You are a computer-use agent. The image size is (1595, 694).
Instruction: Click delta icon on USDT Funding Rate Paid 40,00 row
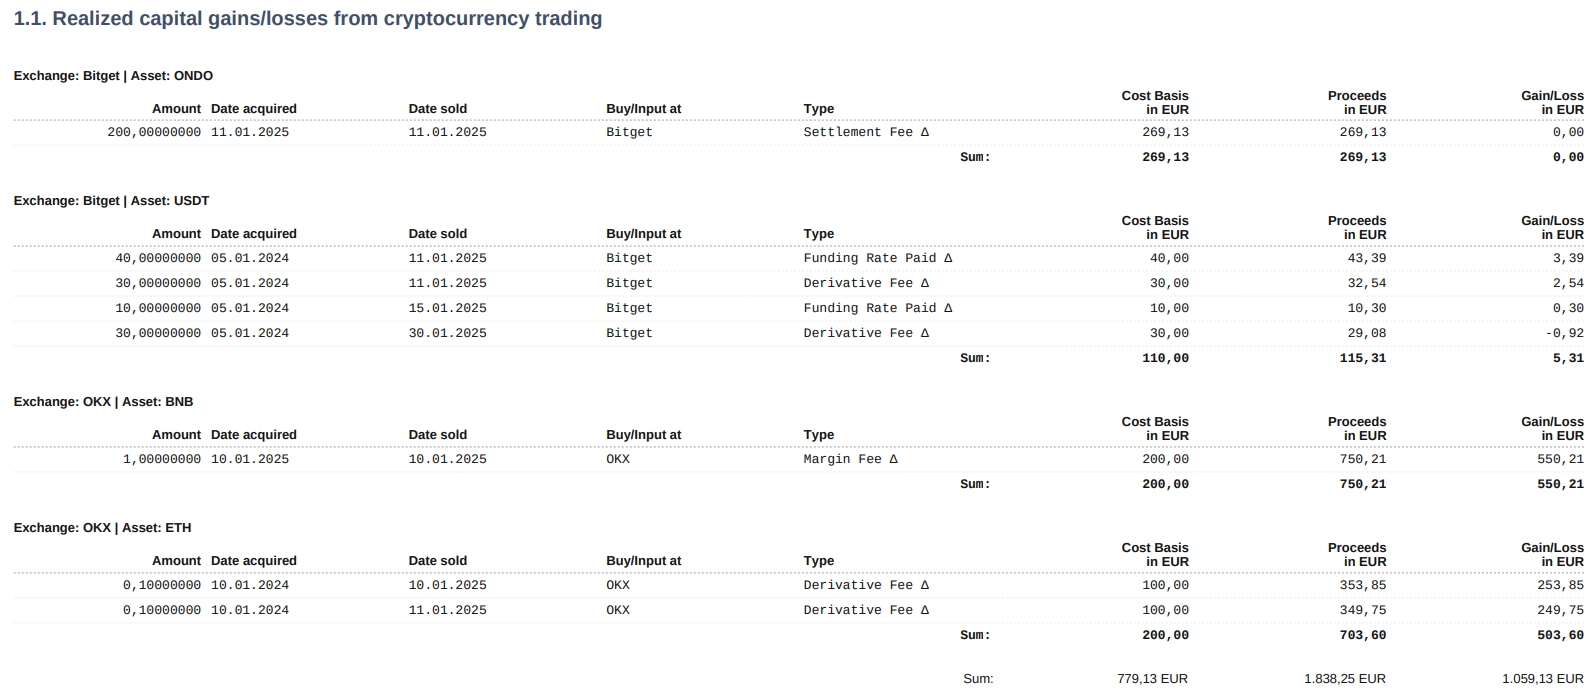pyautogui.click(x=948, y=258)
